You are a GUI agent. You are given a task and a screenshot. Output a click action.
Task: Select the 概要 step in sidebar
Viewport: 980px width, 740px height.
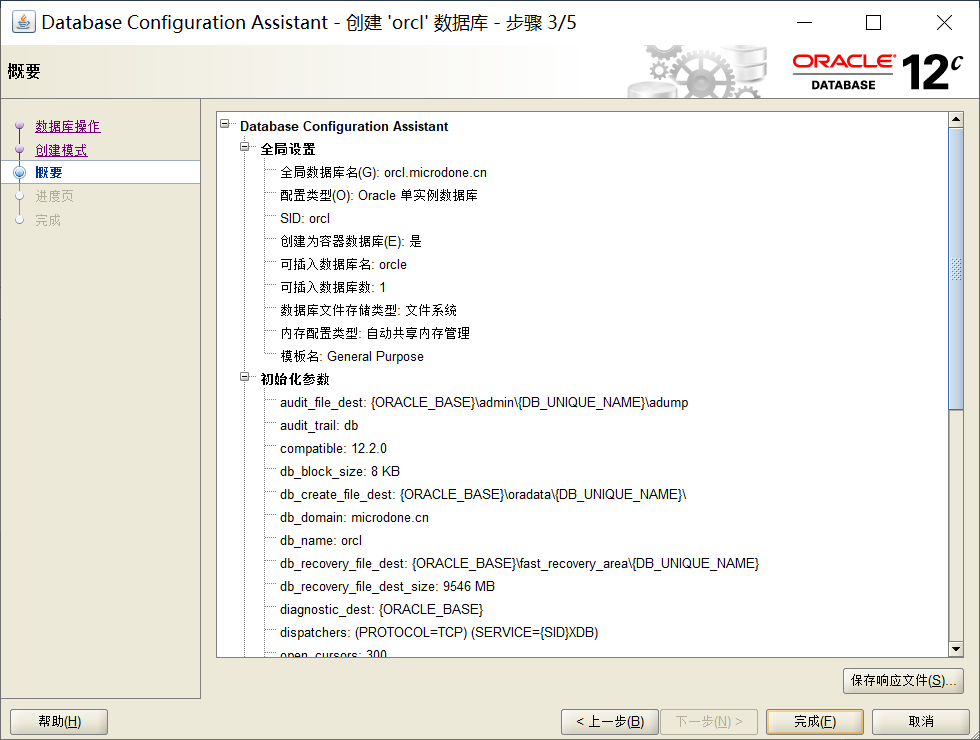tap(49, 172)
